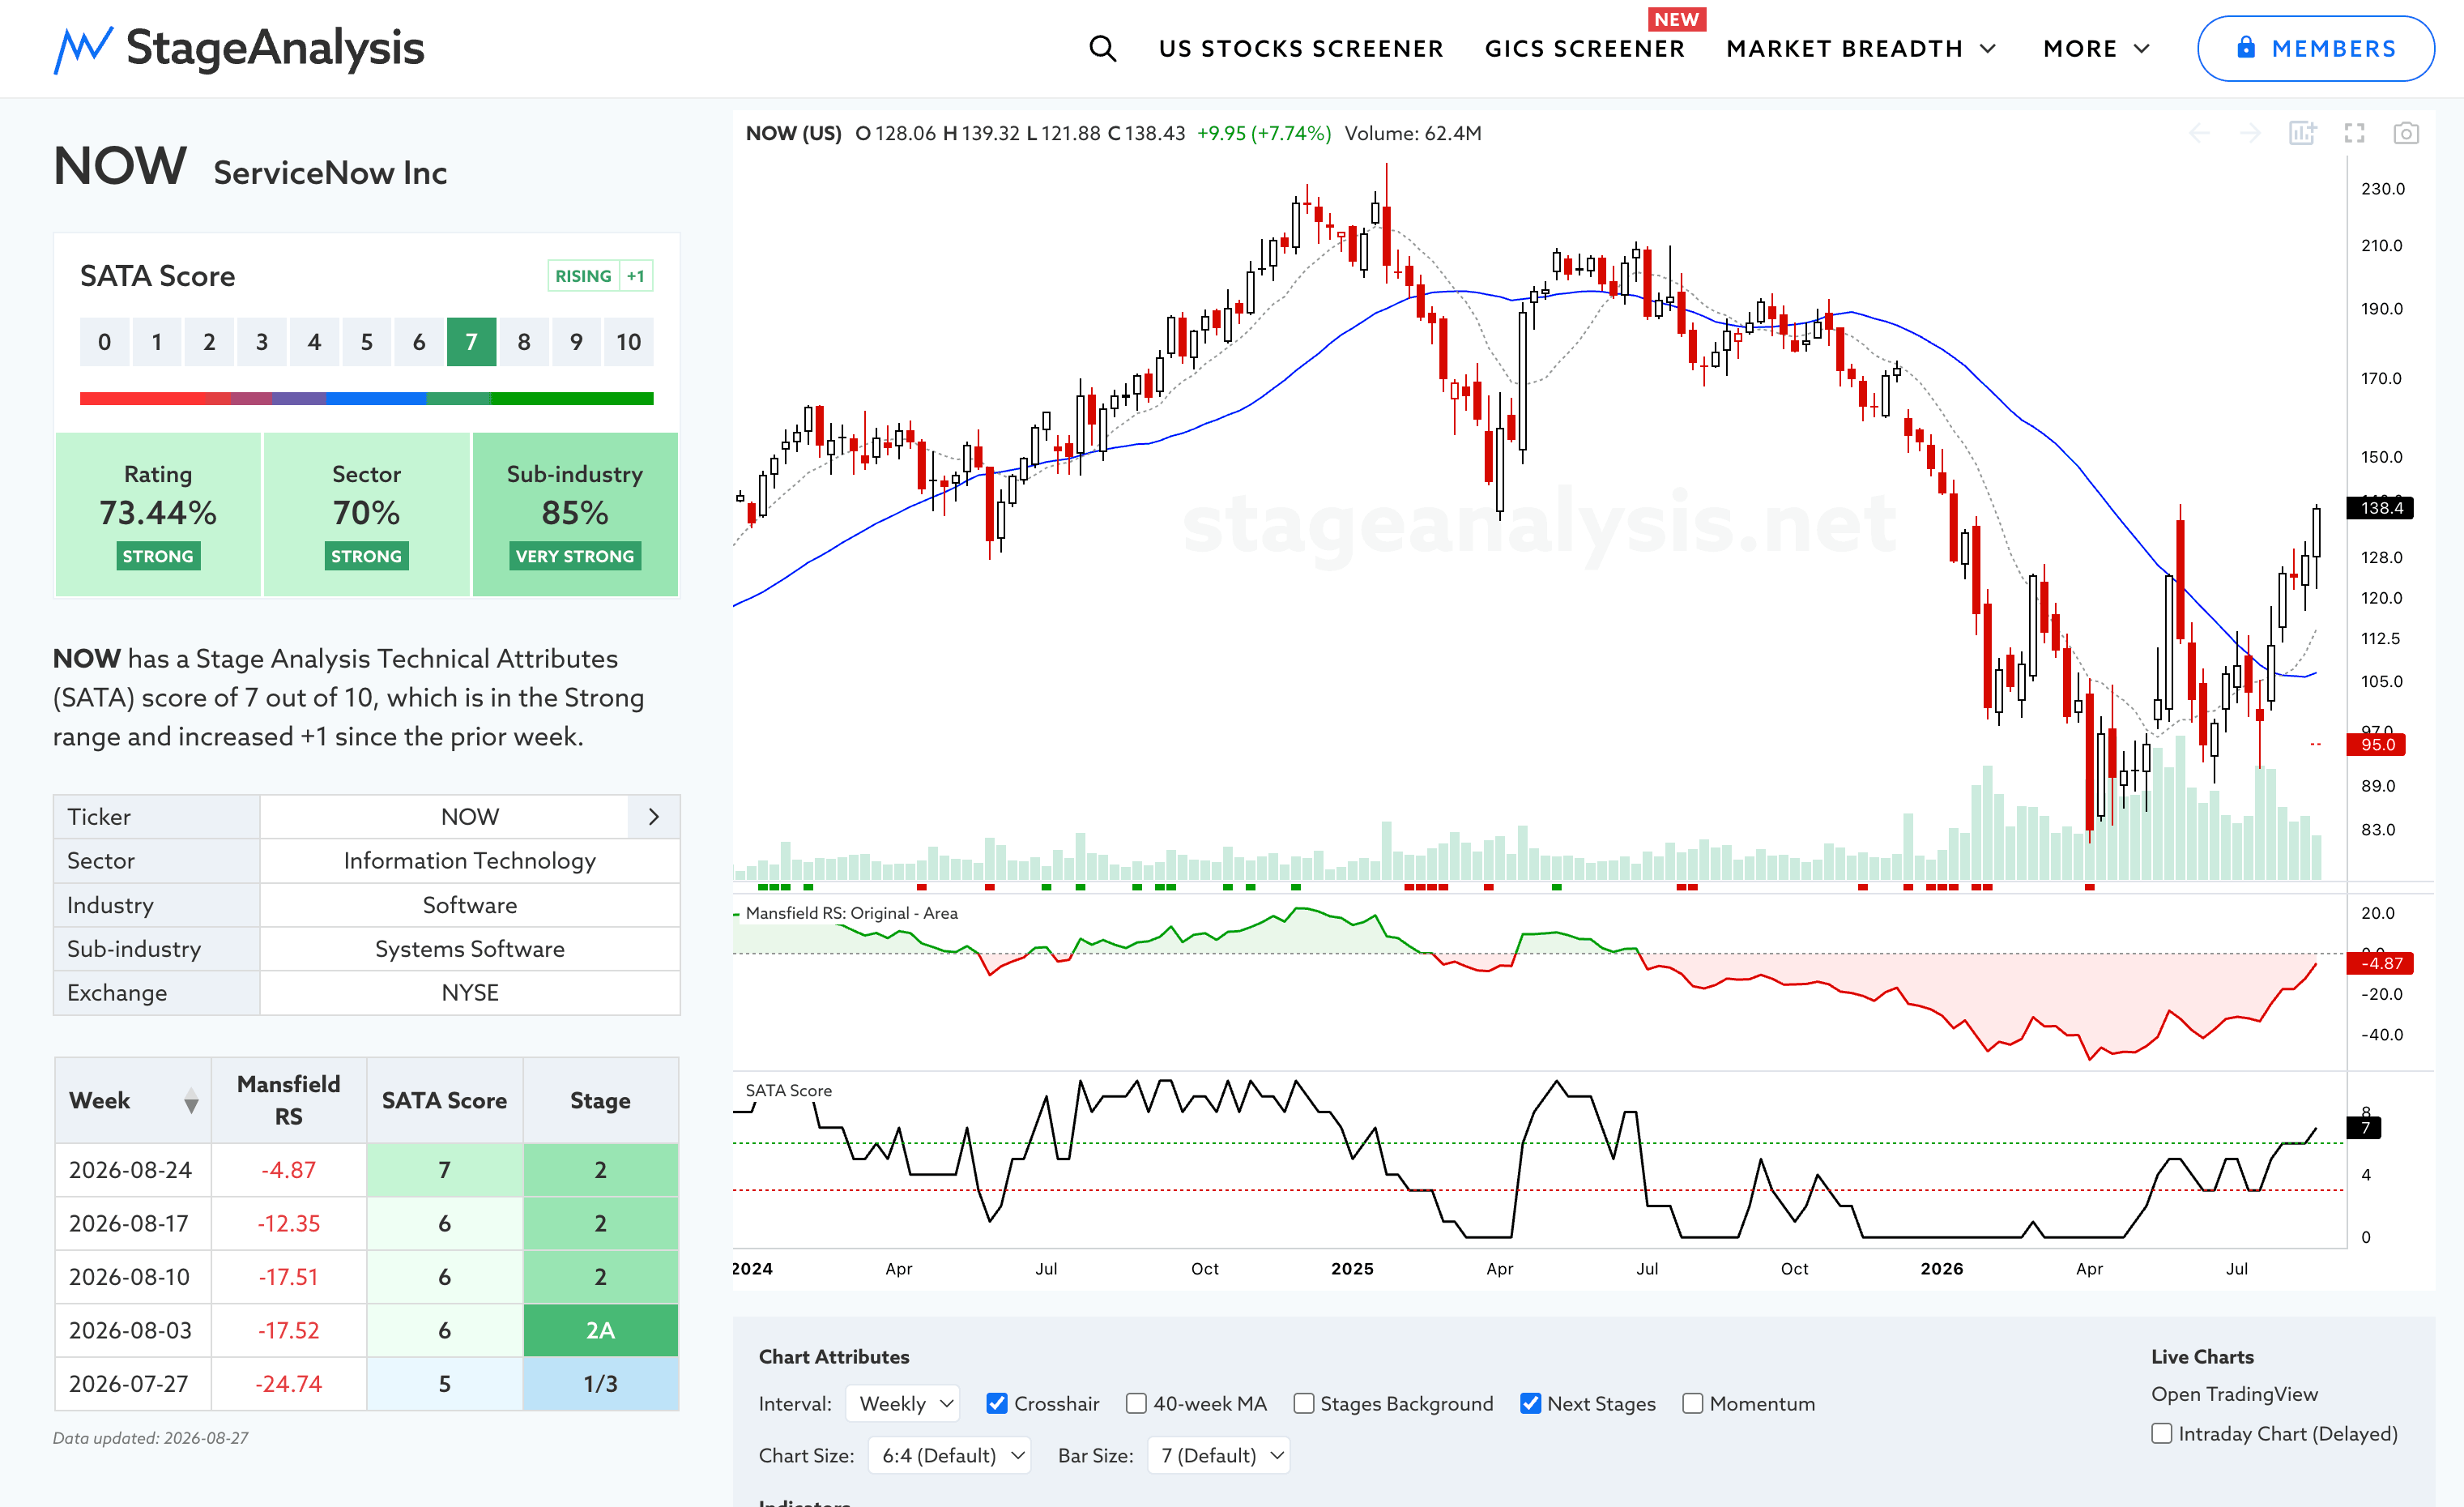Click the 1/3 stage cell
2464x1507 pixels.
(x=600, y=1384)
